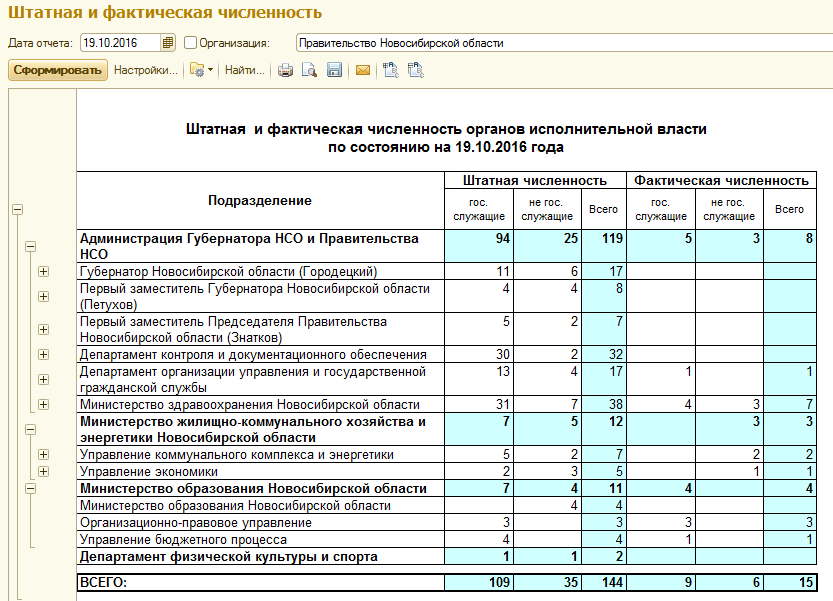Click the report date input field
The width and height of the screenshot is (833, 601).
pyautogui.click(x=120, y=43)
